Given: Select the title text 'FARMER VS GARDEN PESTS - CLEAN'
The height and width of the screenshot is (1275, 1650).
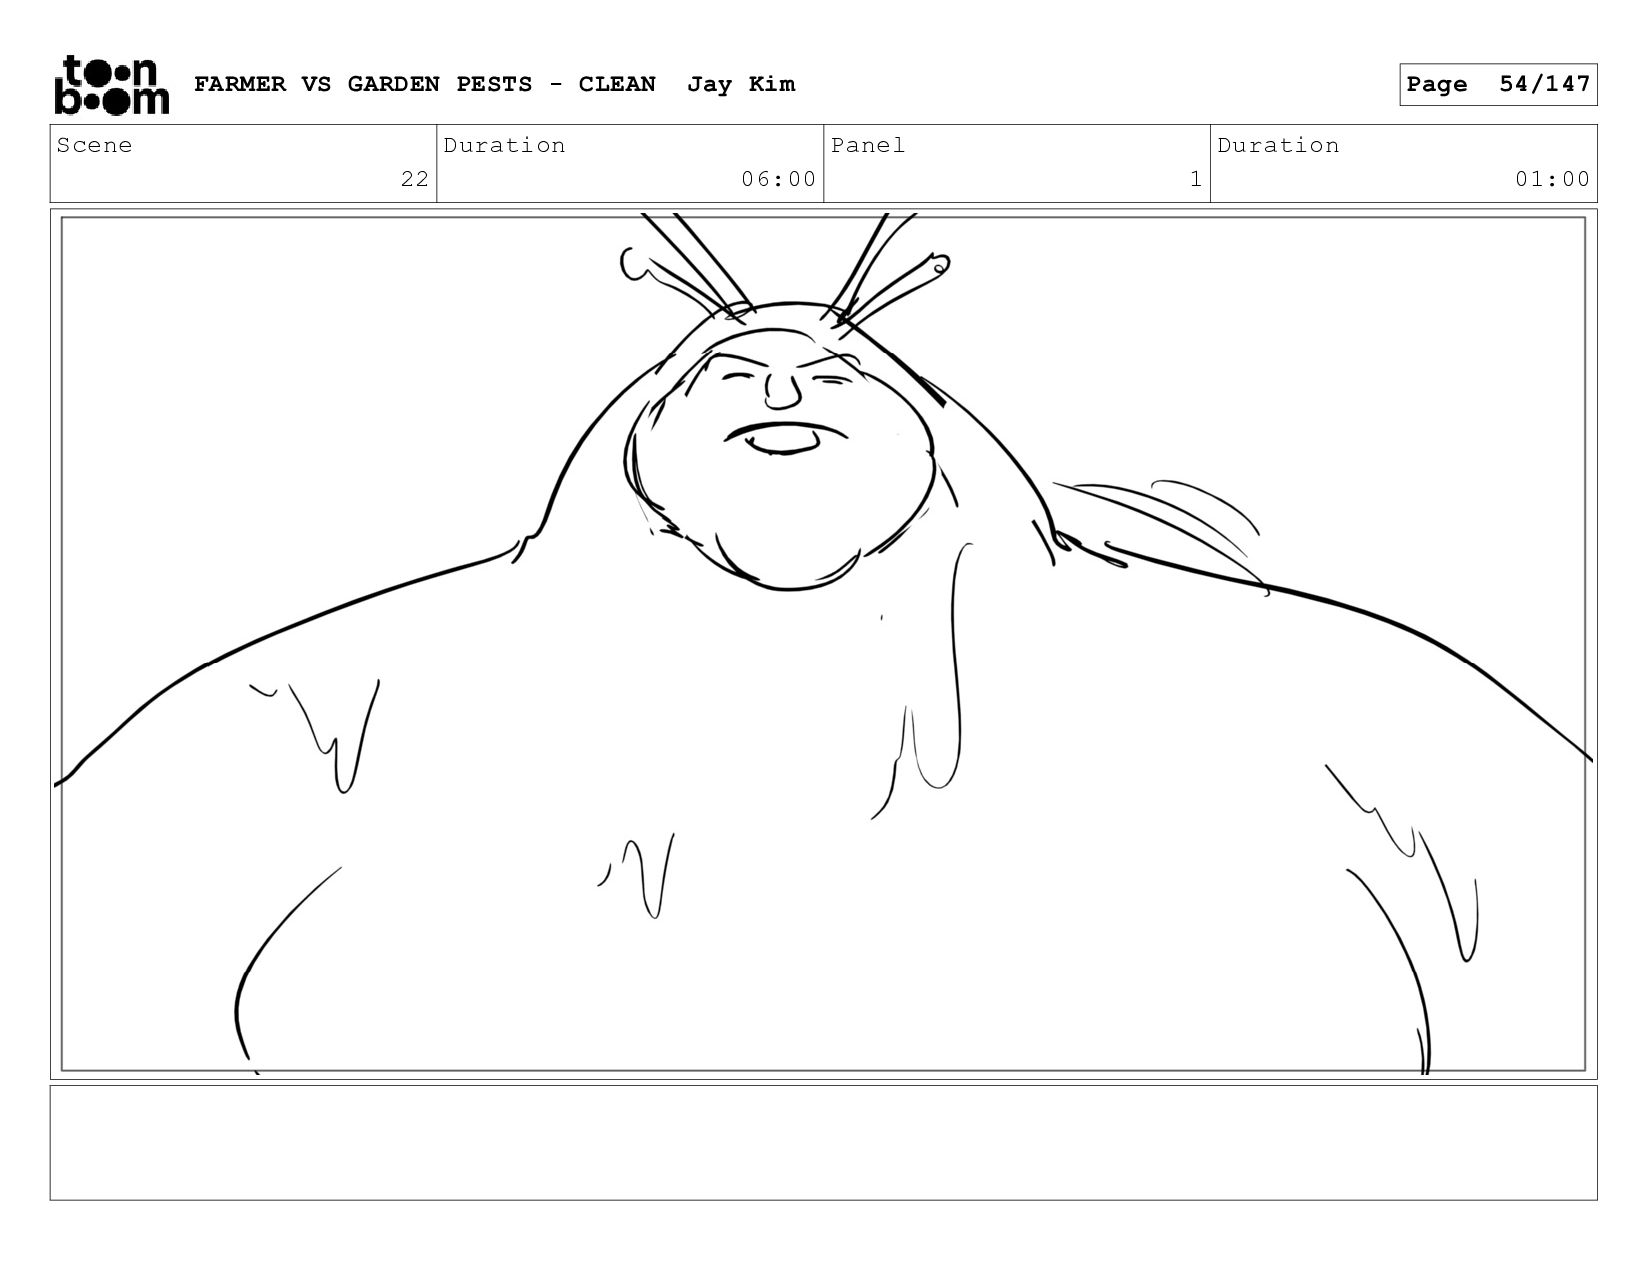Looking at the screenshot, I should tap(425, 84).
